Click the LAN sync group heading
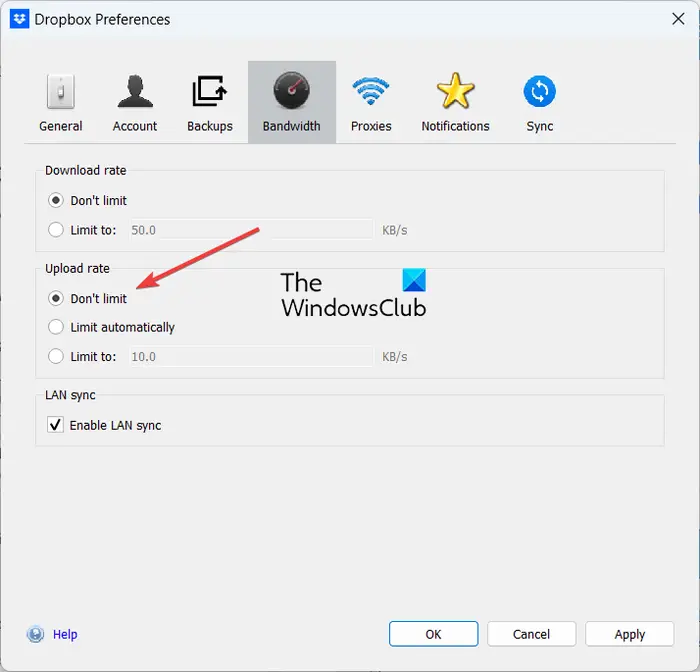Image resolution: width=700 pixels, height=672 pixels. click(x=70, y=395)
